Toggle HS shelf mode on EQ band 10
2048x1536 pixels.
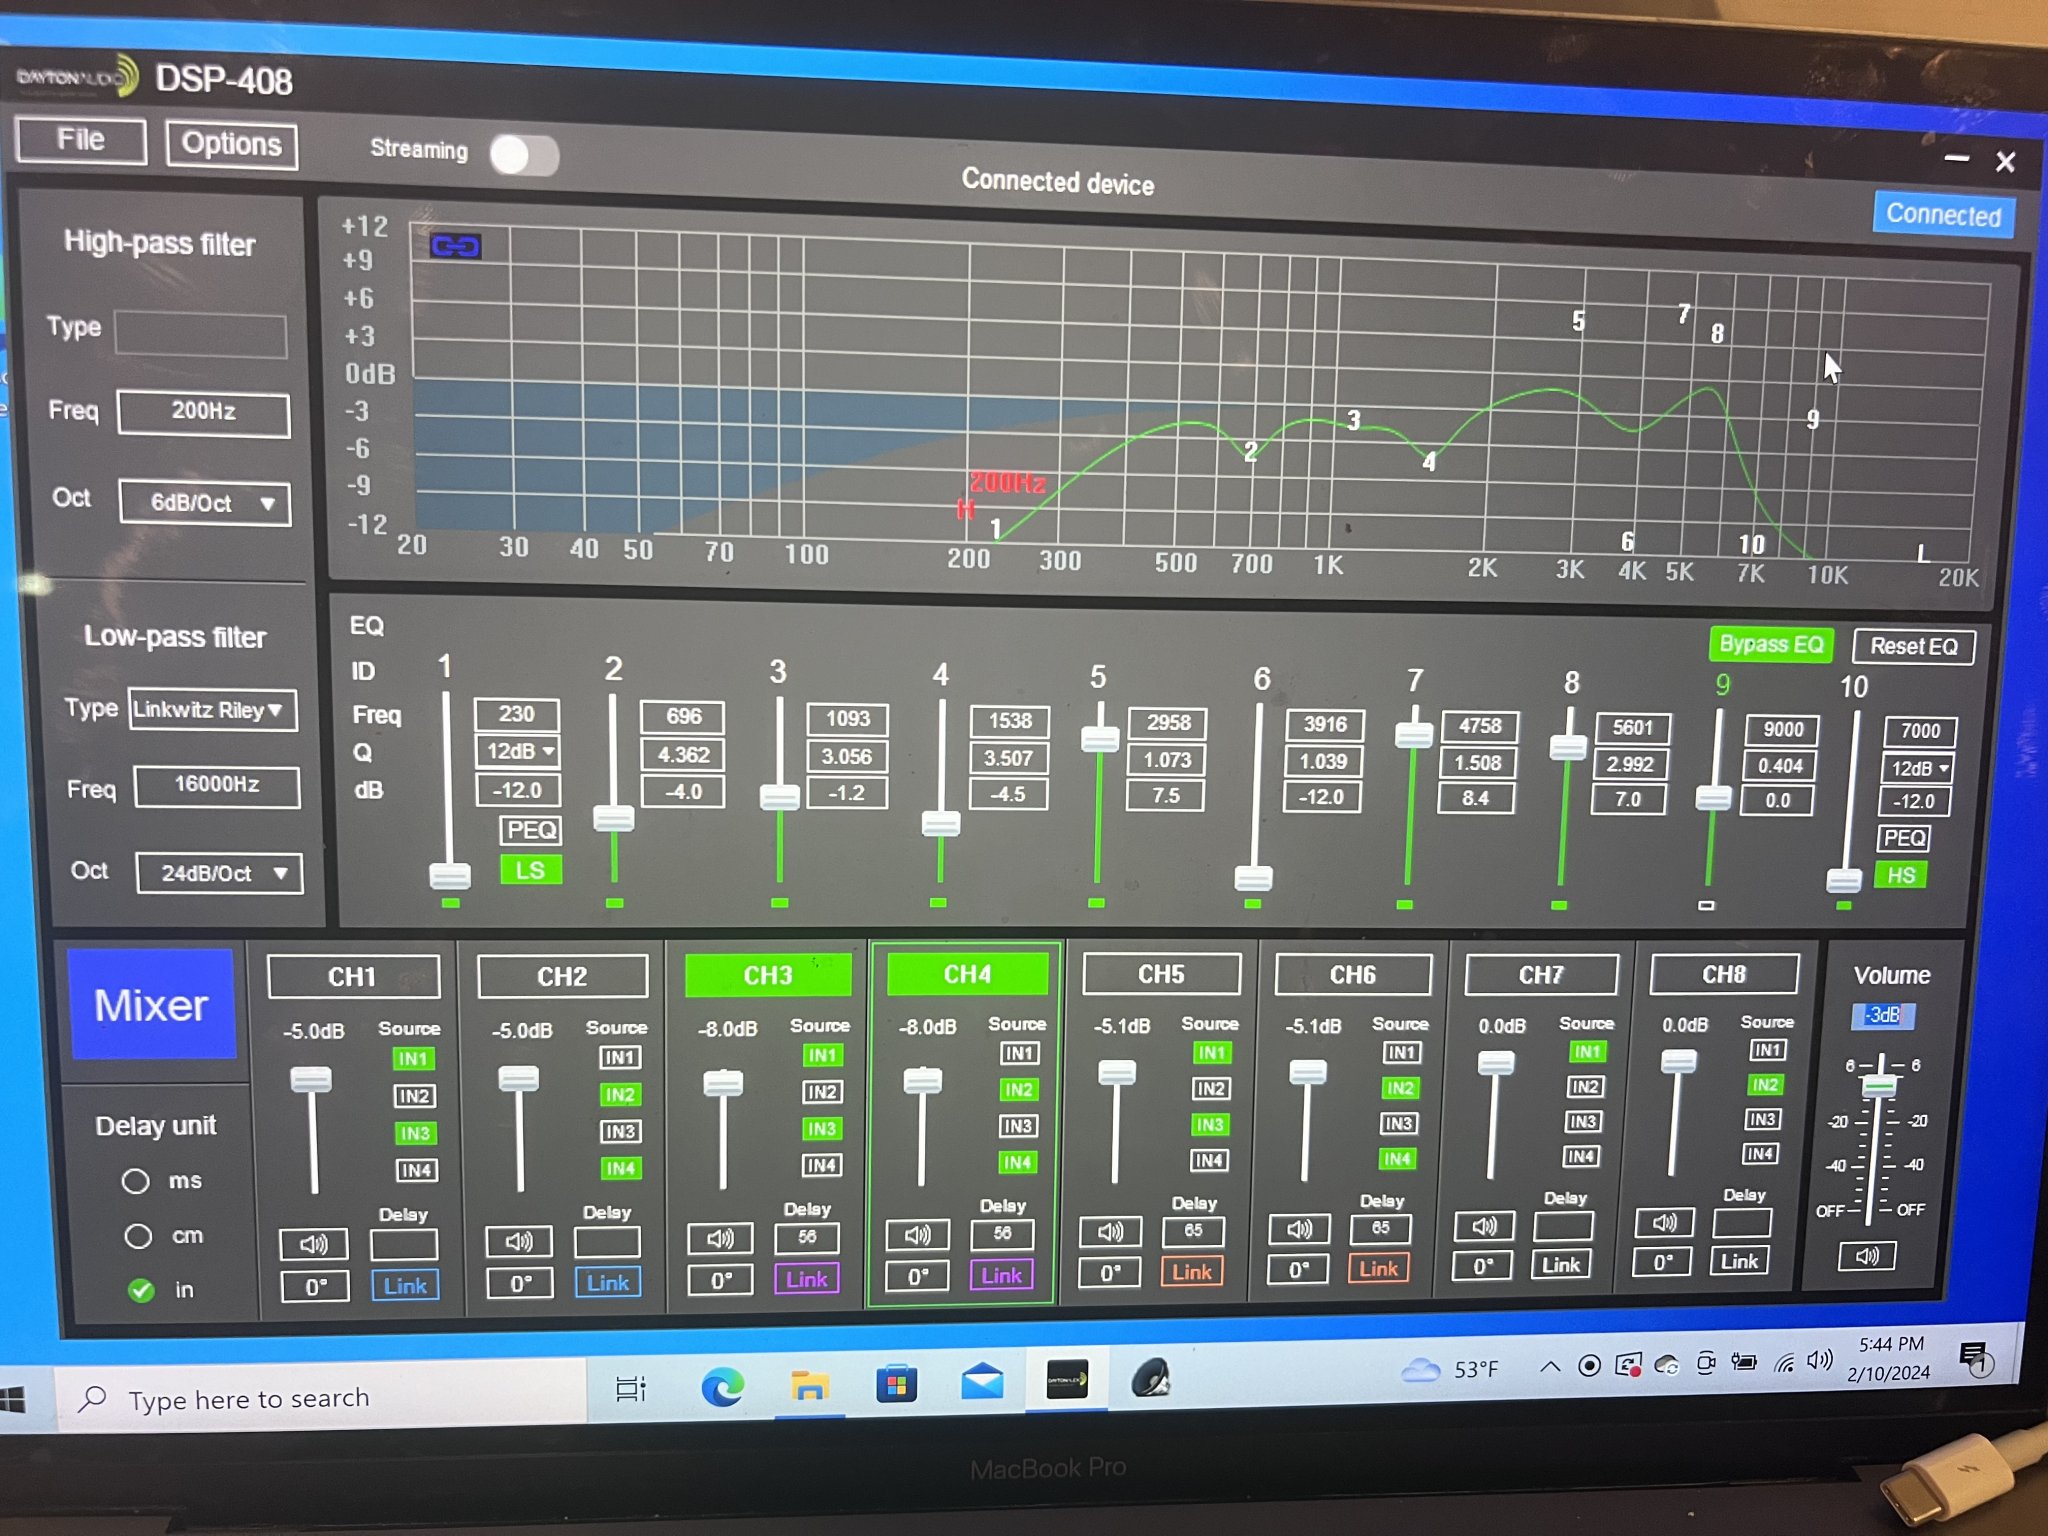(x=1900, y=875)
